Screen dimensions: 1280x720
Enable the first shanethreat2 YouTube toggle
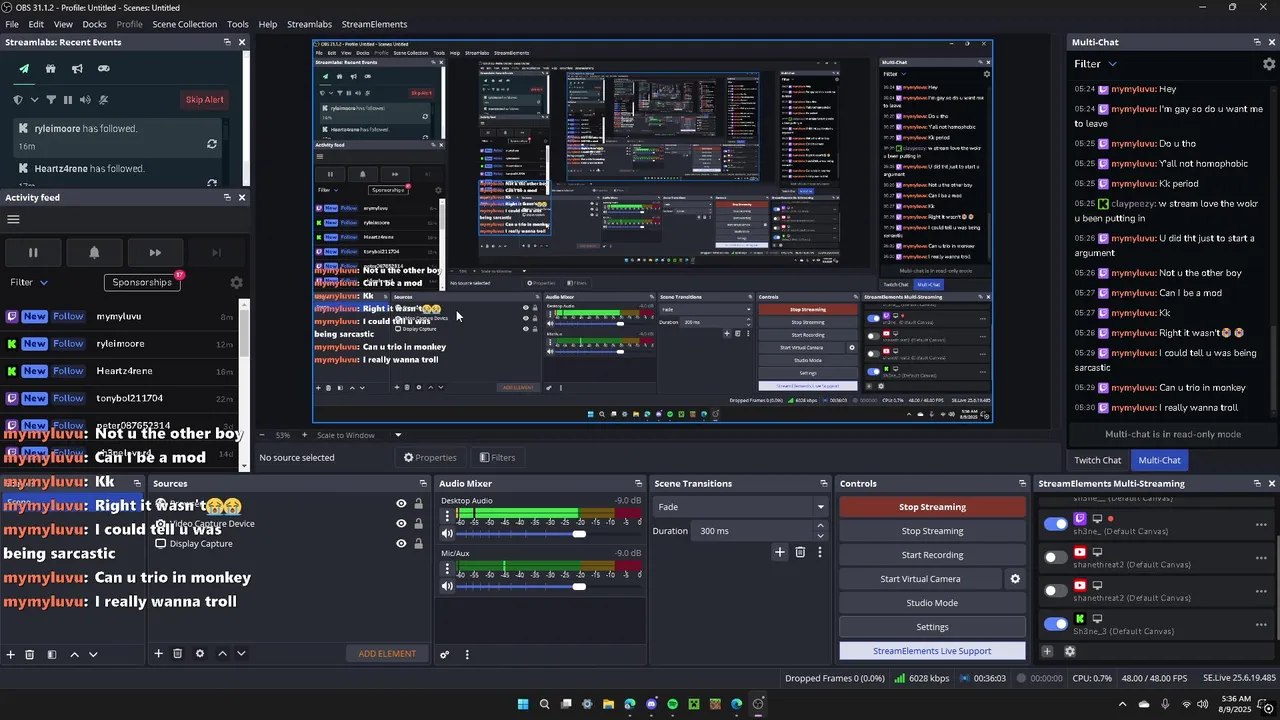point(1055,558)
